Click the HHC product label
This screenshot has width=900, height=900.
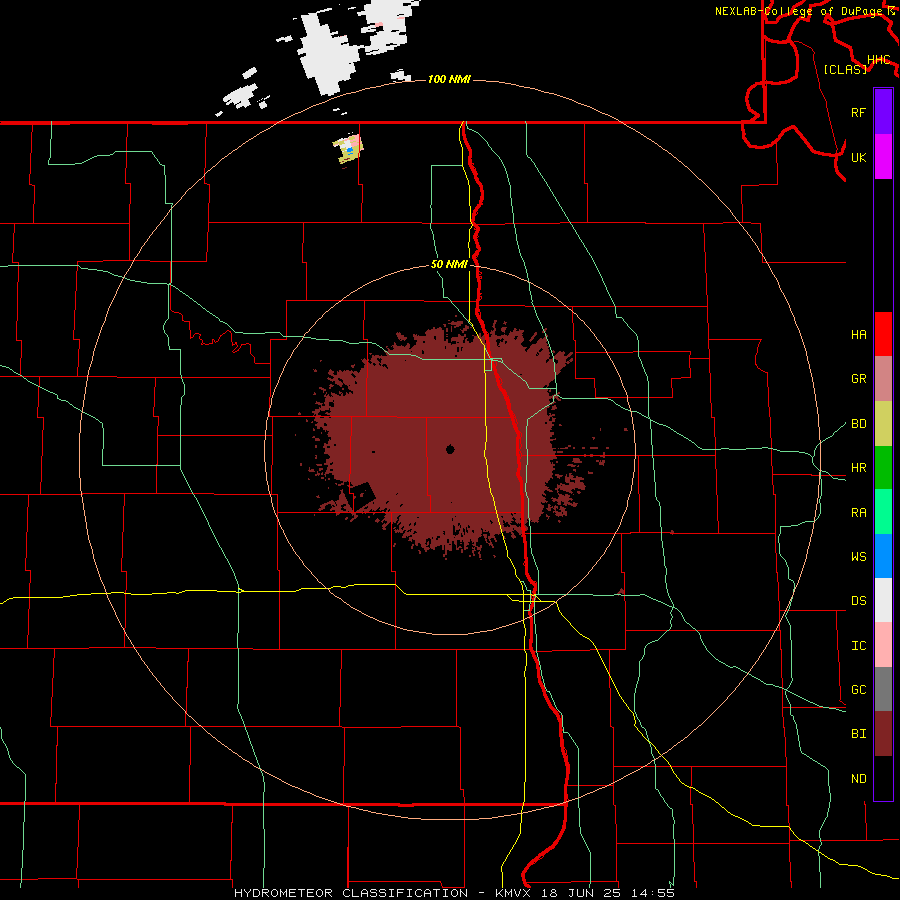pos(879,60)
